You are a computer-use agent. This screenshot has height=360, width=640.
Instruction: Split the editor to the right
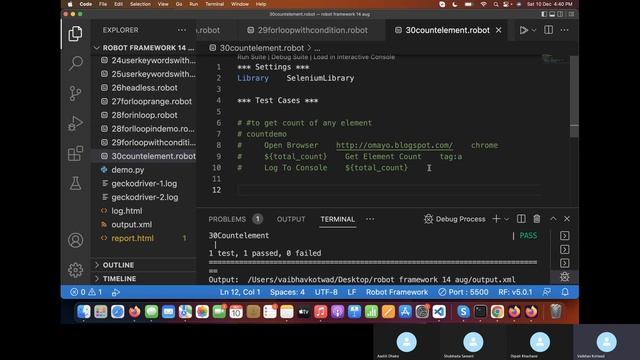548,30
